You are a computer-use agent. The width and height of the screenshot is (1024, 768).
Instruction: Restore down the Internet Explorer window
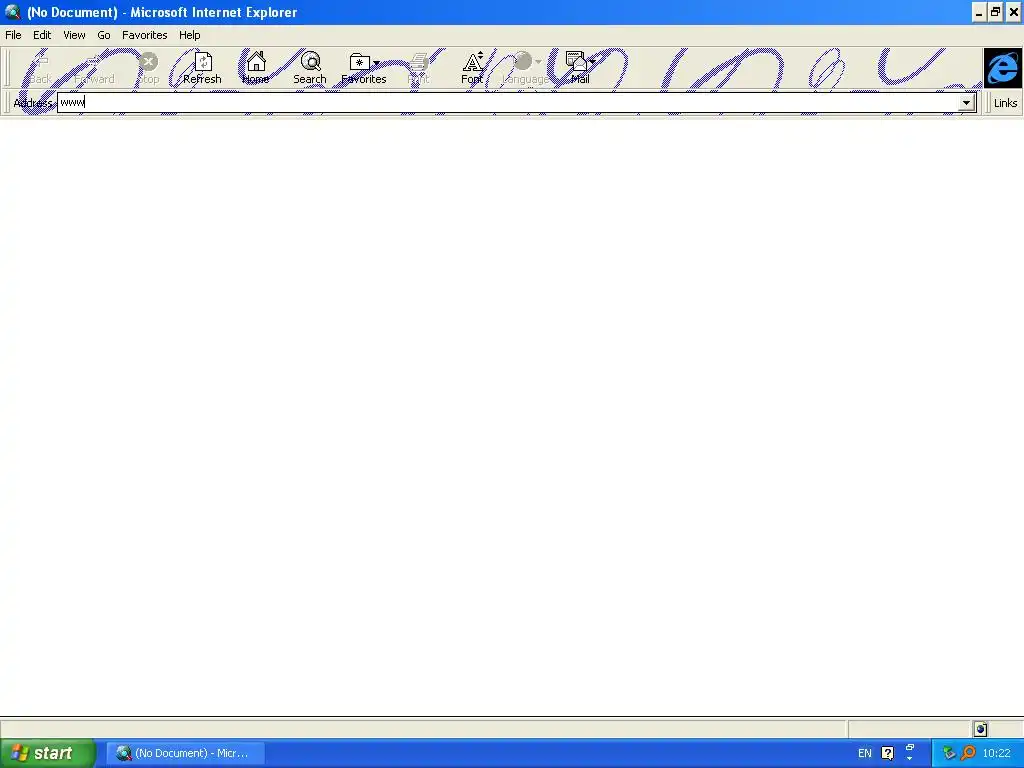(x=995, y=12)
